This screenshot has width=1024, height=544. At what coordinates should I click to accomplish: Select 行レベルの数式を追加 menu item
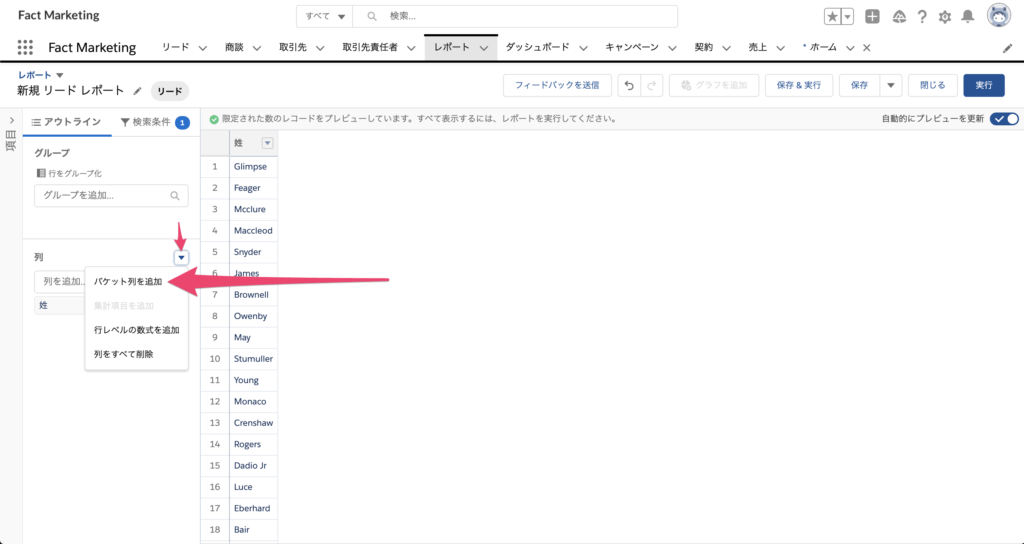[x=136, y=330]
